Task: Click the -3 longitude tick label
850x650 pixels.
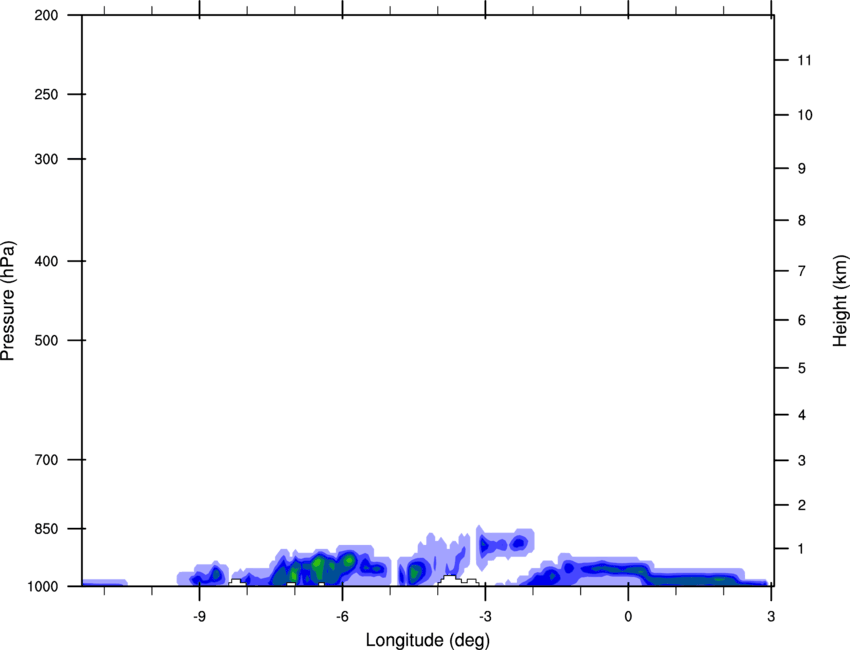Action: click(x=485, y=616)
